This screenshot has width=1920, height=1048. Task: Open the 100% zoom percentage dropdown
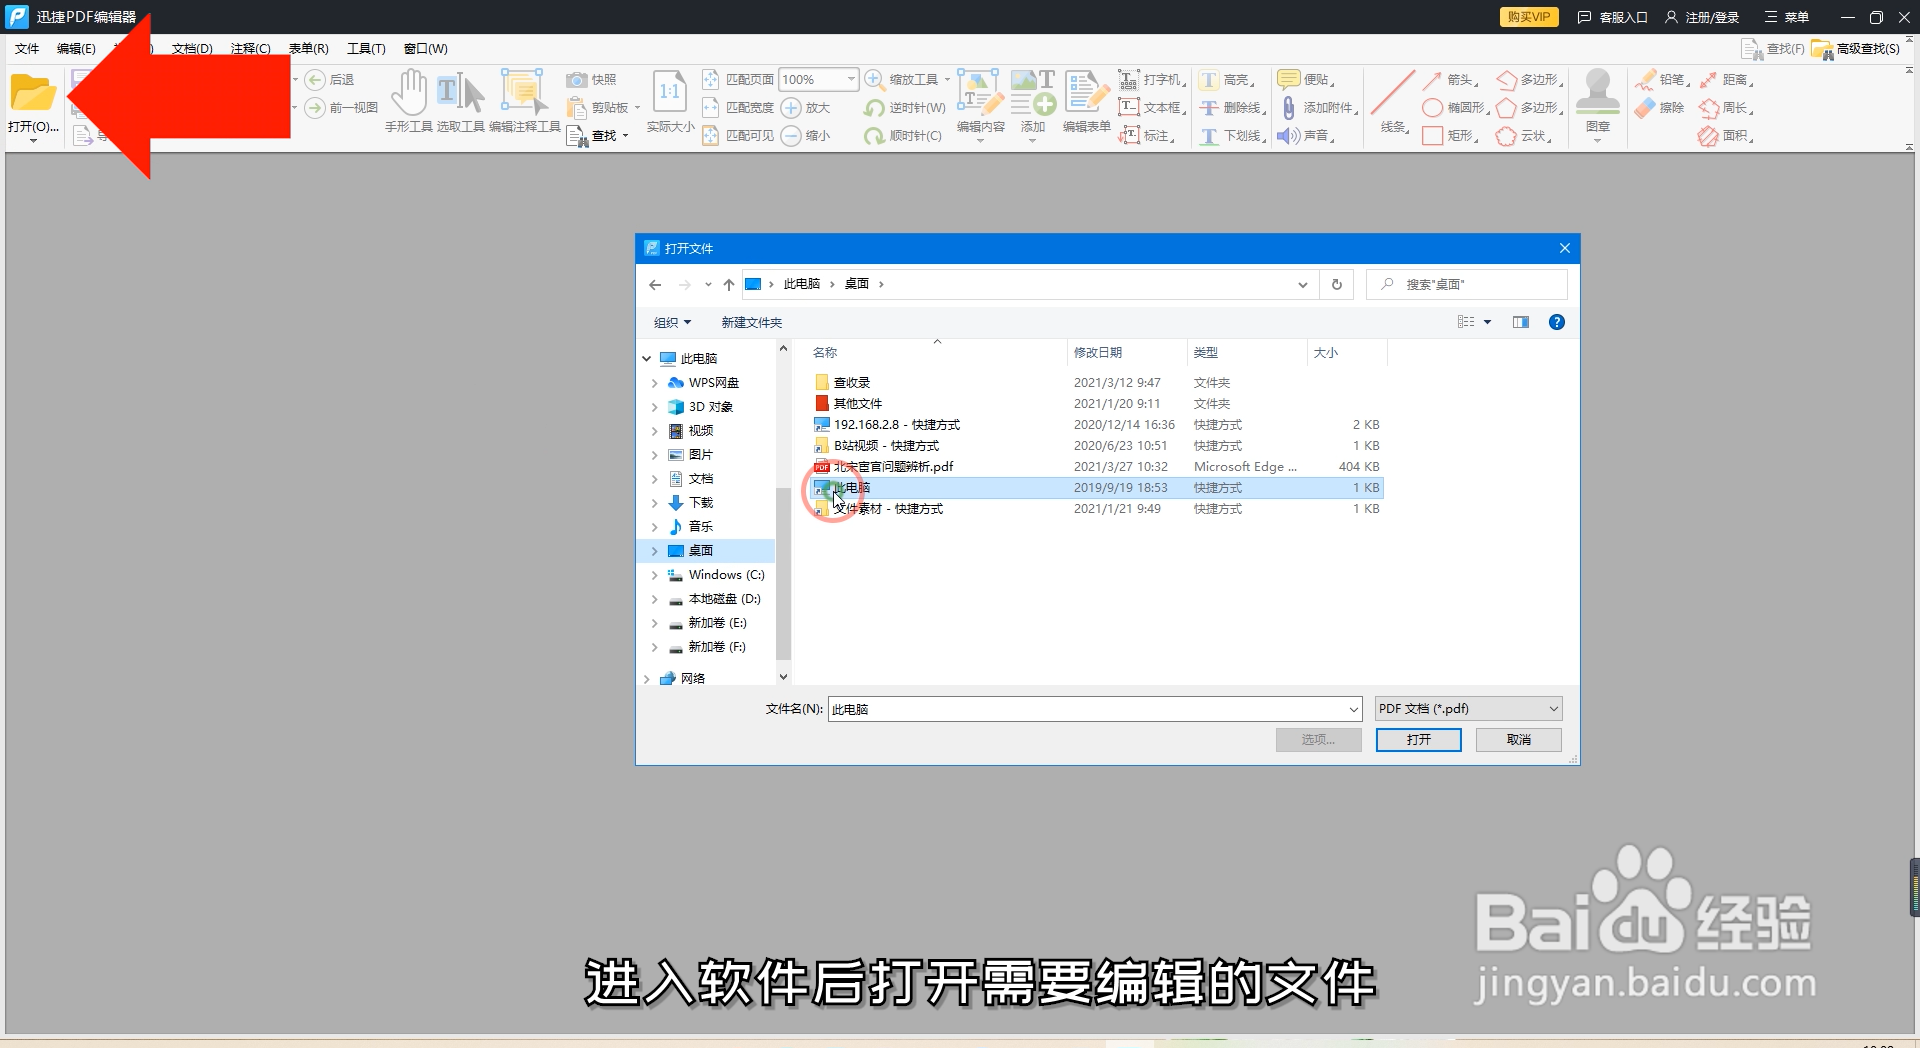coord(851,79)
